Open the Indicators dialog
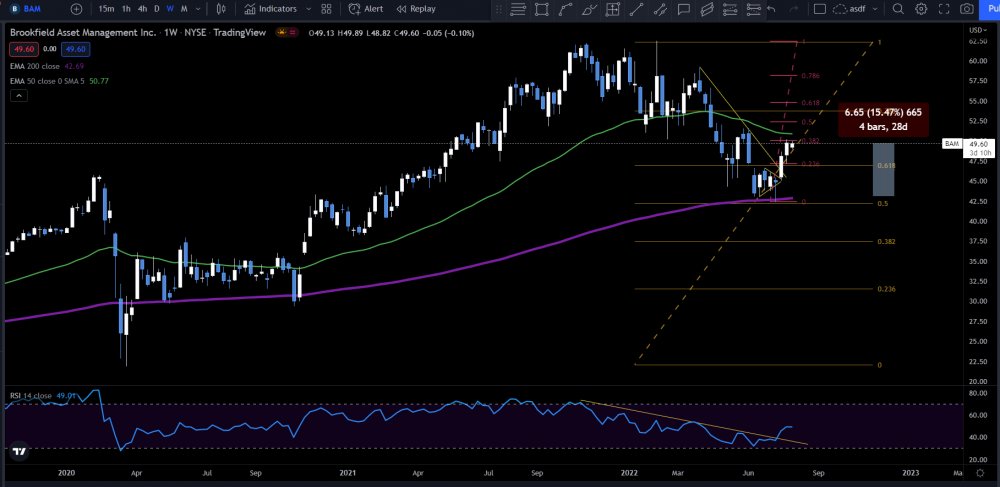The width and height of the screenshot is (1000, 487). 269,8
